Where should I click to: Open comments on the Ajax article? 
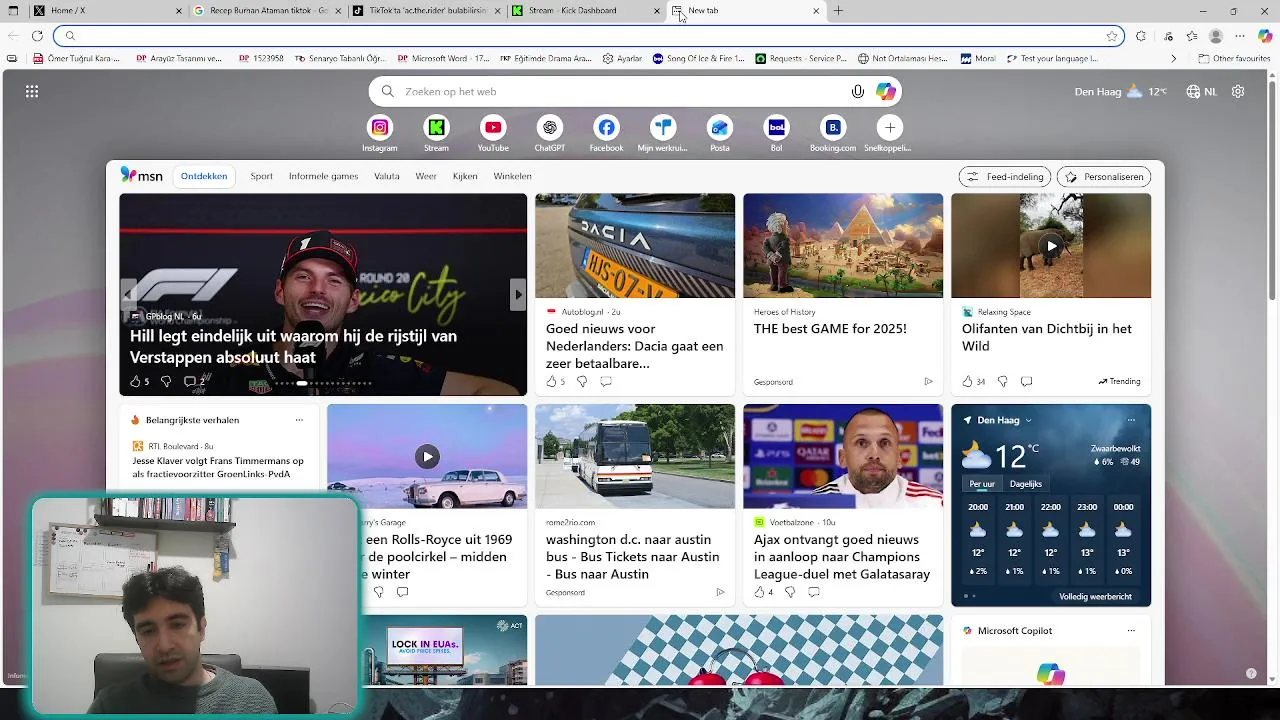pos(813,592)
